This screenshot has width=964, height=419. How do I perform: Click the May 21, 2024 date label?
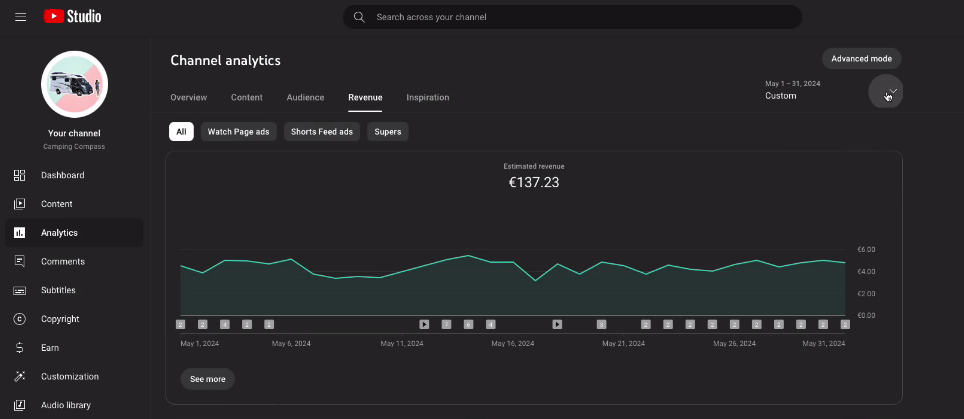[623, 343]
